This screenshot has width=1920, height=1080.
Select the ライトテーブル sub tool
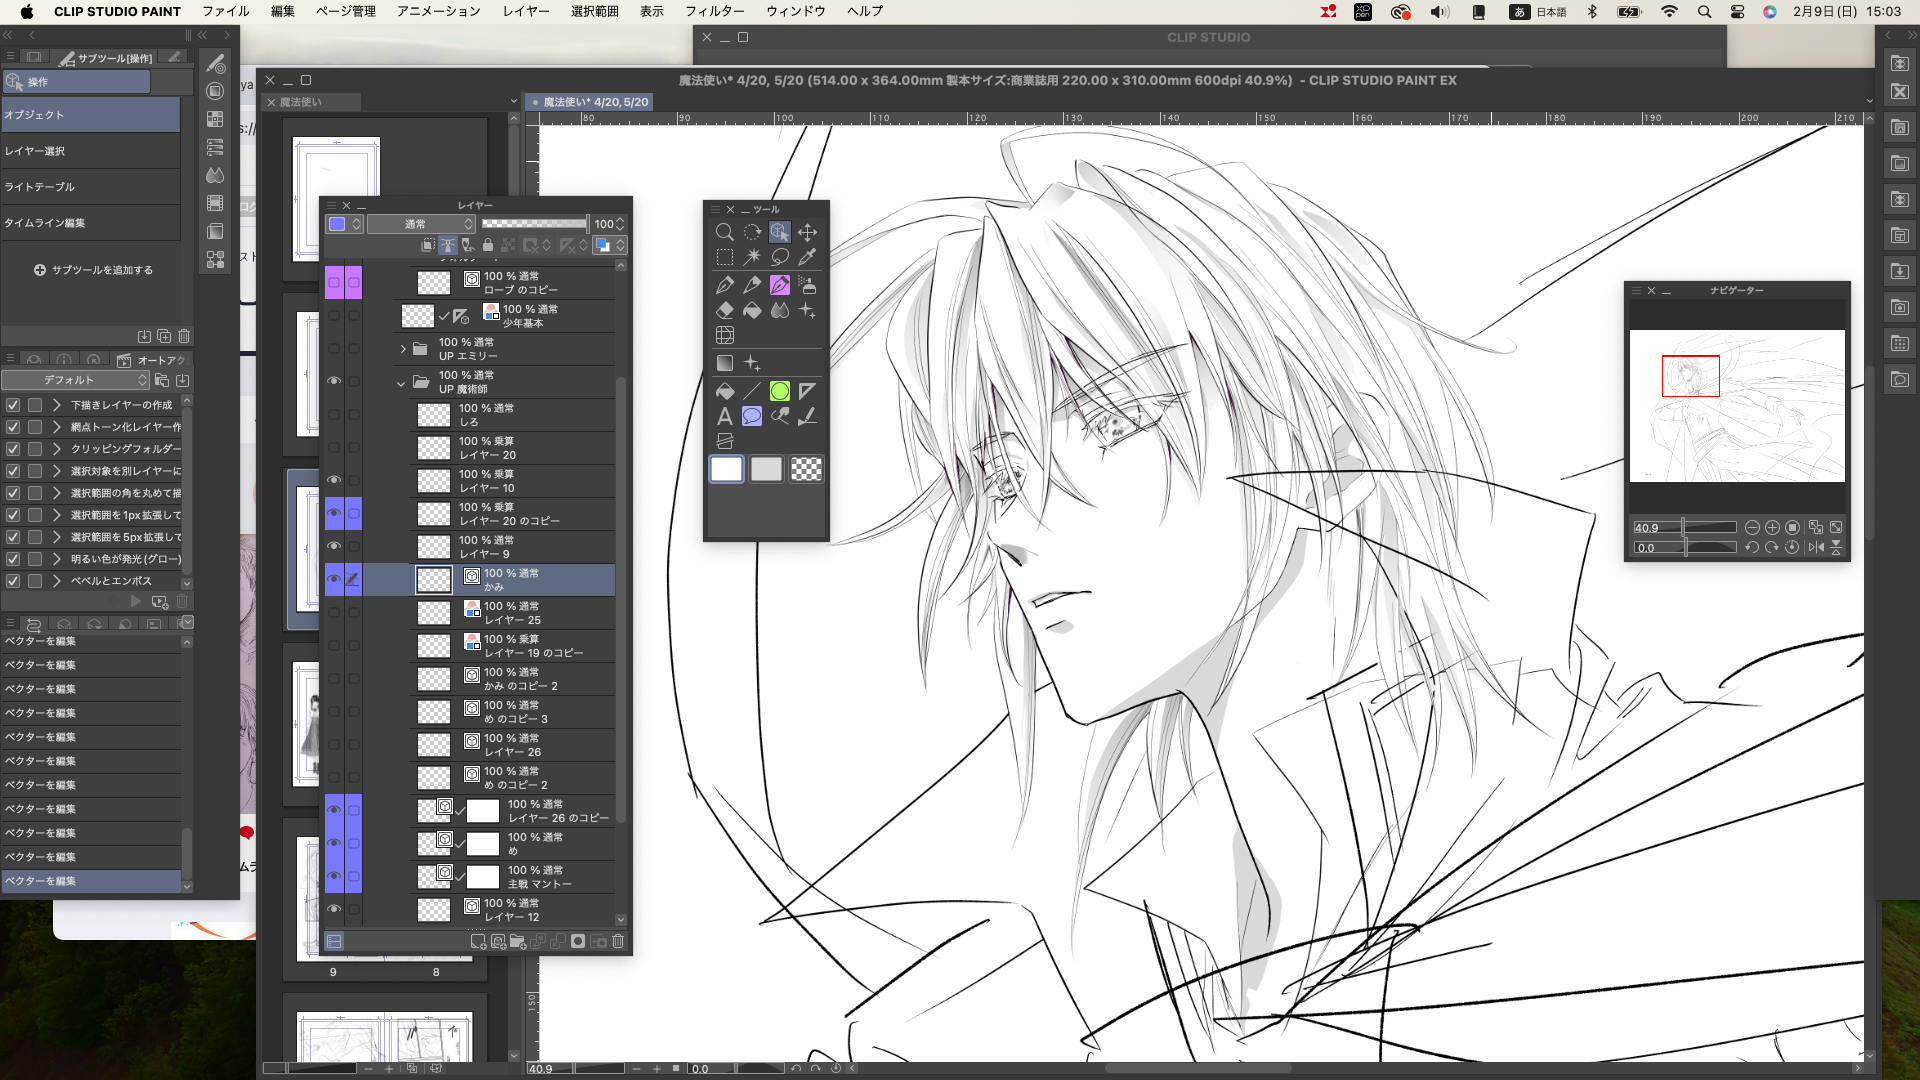(40, 187)
